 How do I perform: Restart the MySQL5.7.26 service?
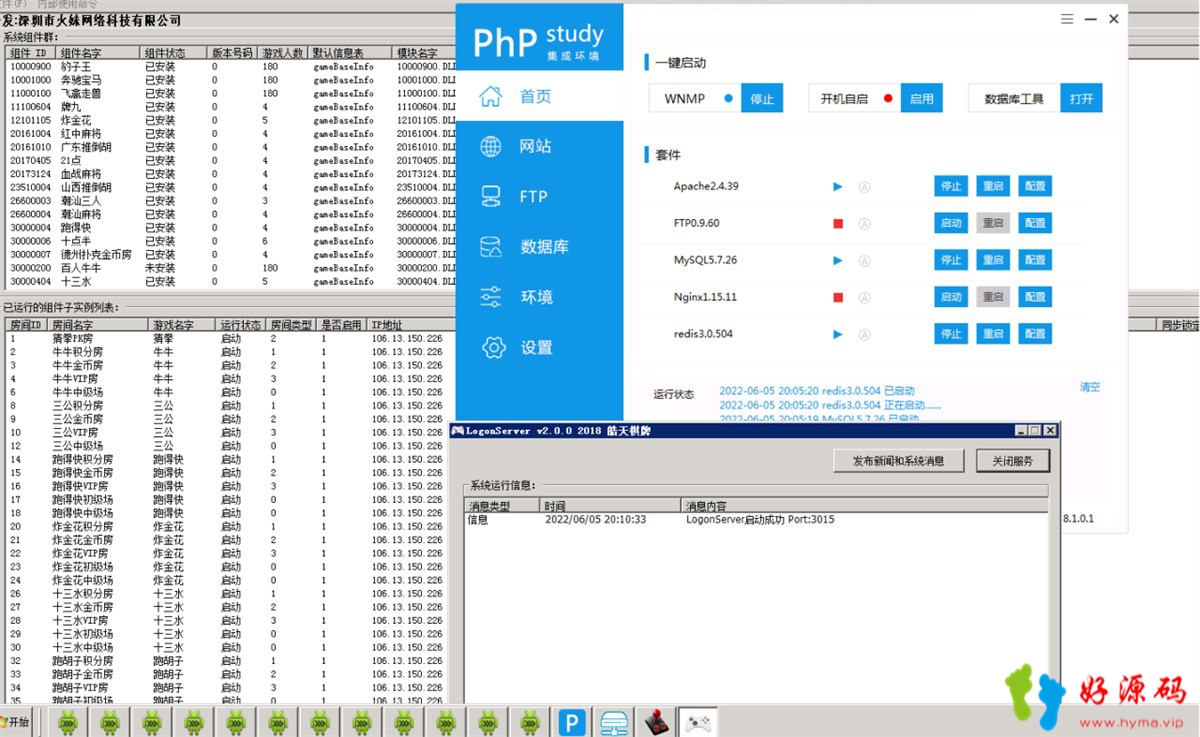pyautogui.click(x=993, y=260)
